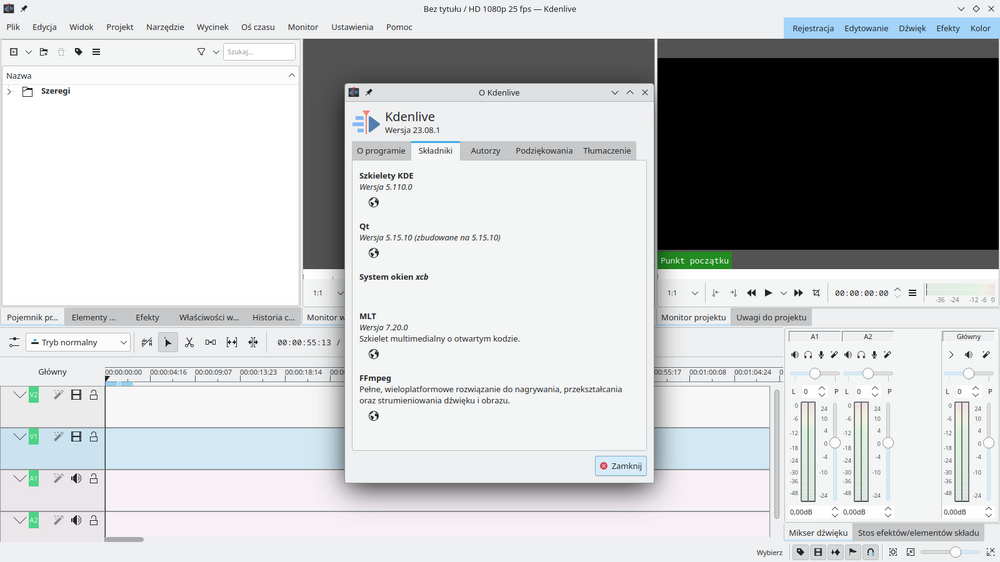
Task: Open the tags panel icon in project bin
Action: 78,52
